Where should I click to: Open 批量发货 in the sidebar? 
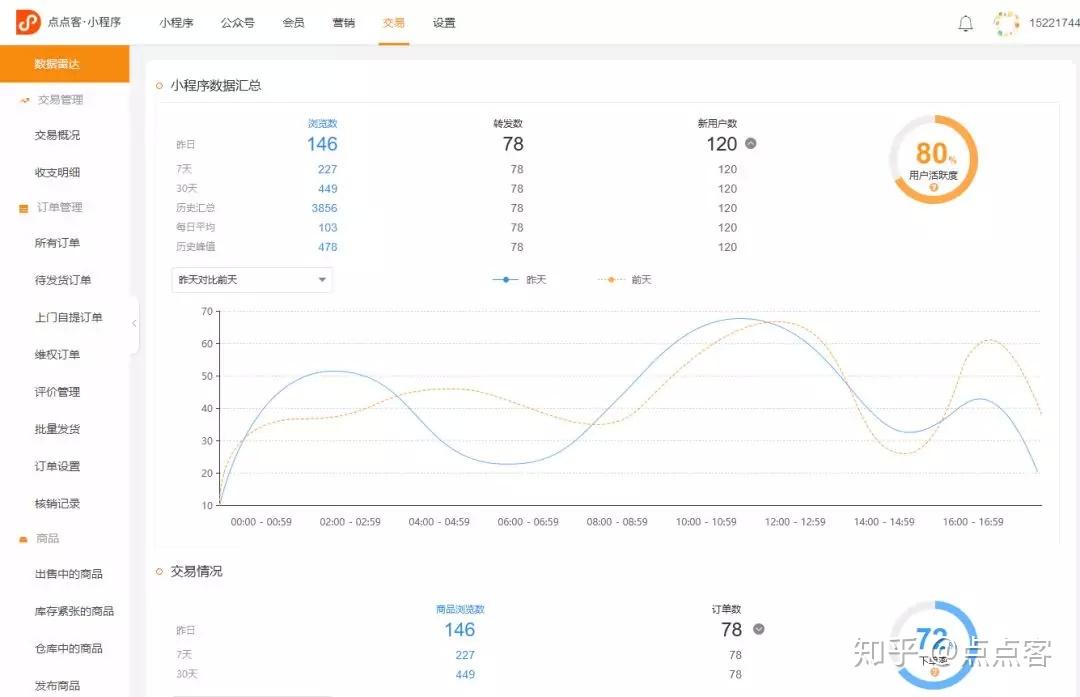click(57, 429)
